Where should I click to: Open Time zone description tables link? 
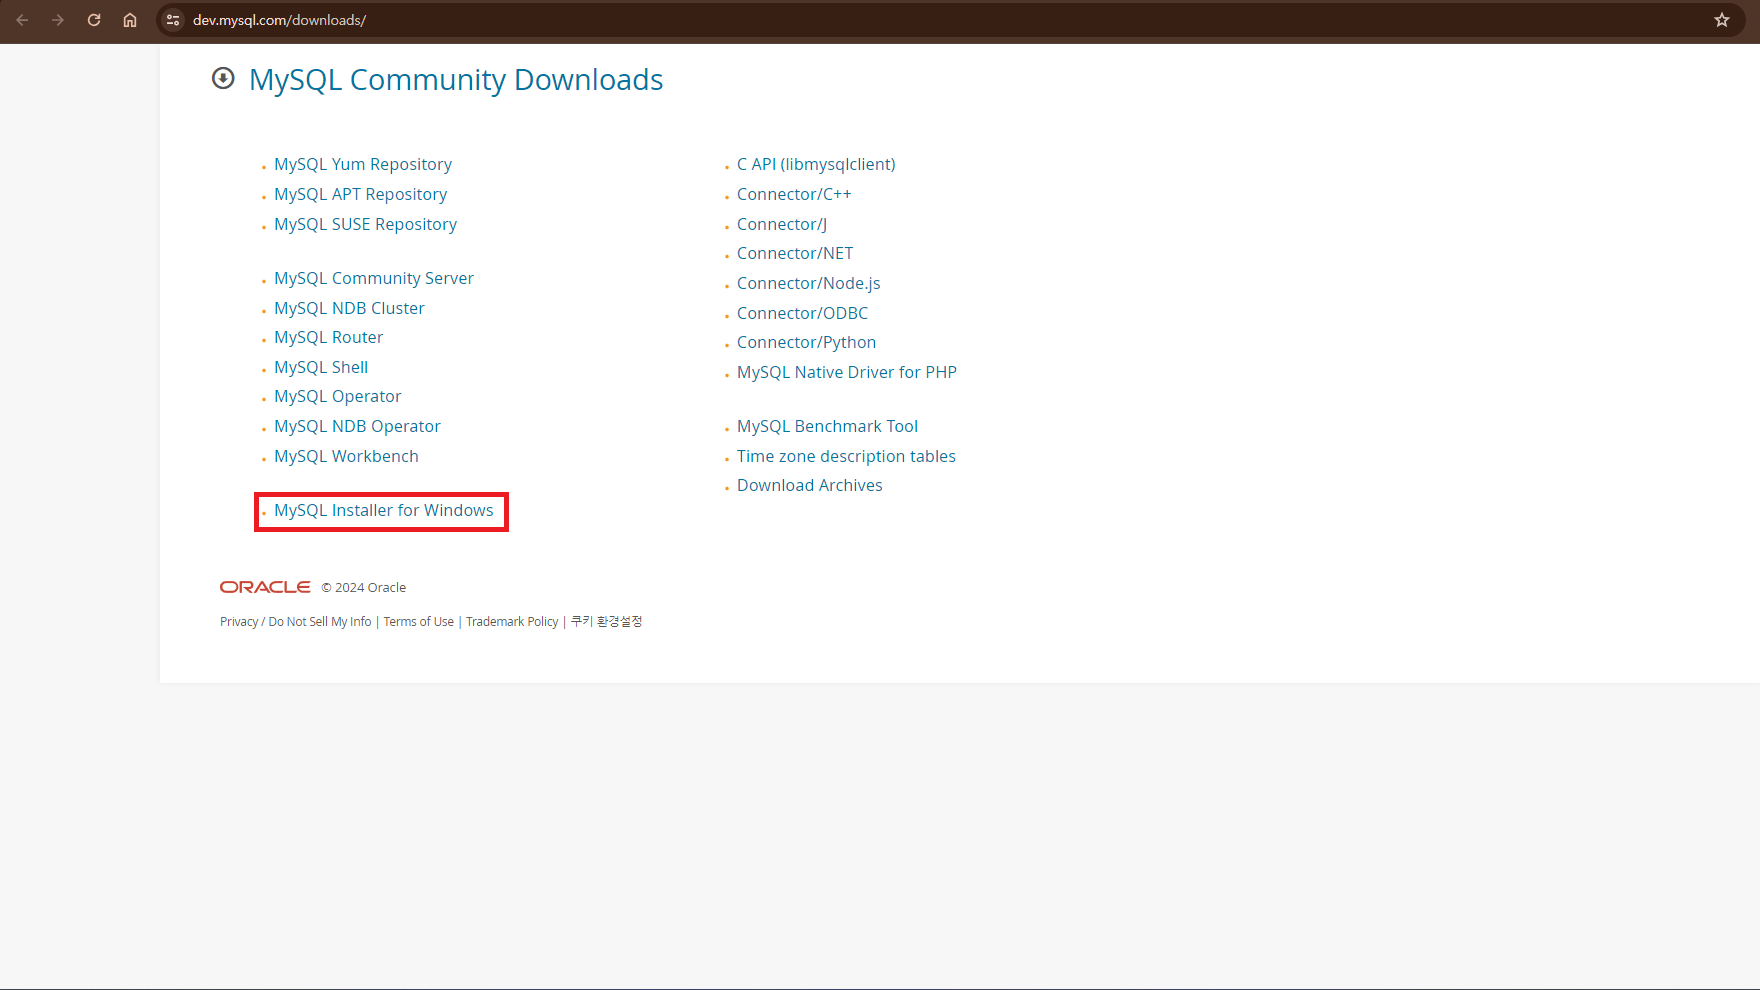pyautogui.click(x=846, y=456)
